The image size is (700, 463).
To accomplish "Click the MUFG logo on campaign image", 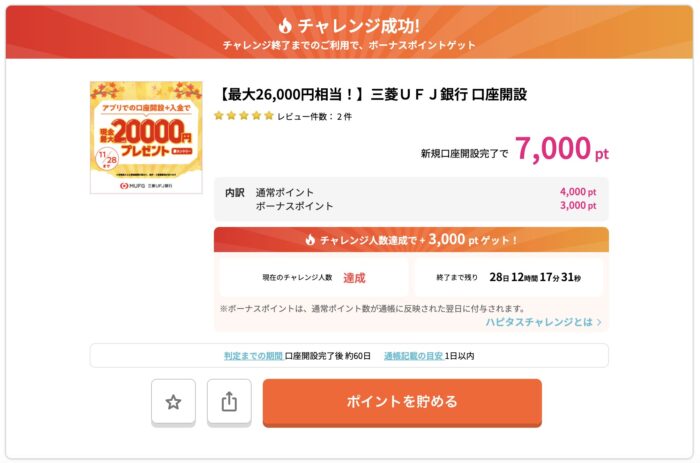I will tap(127, 186).
